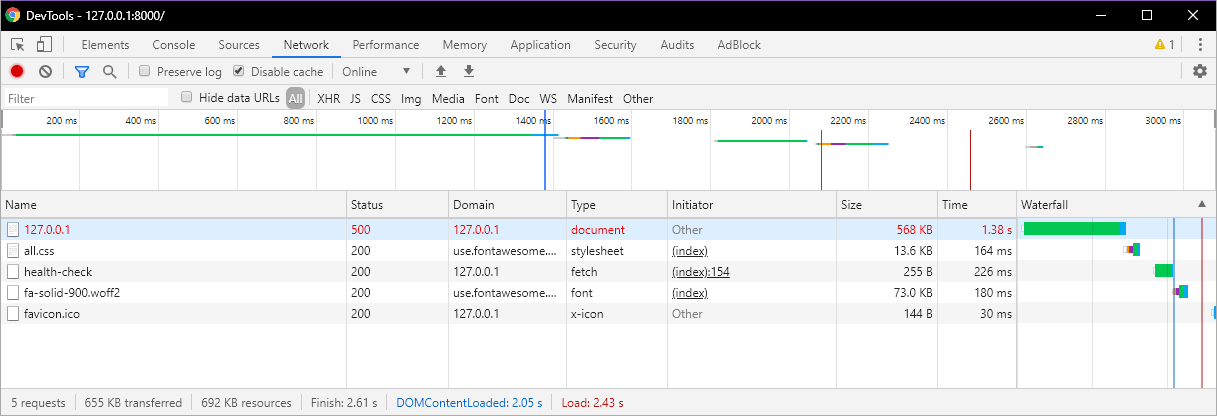Click into the Filter text field

pos(86,98)
